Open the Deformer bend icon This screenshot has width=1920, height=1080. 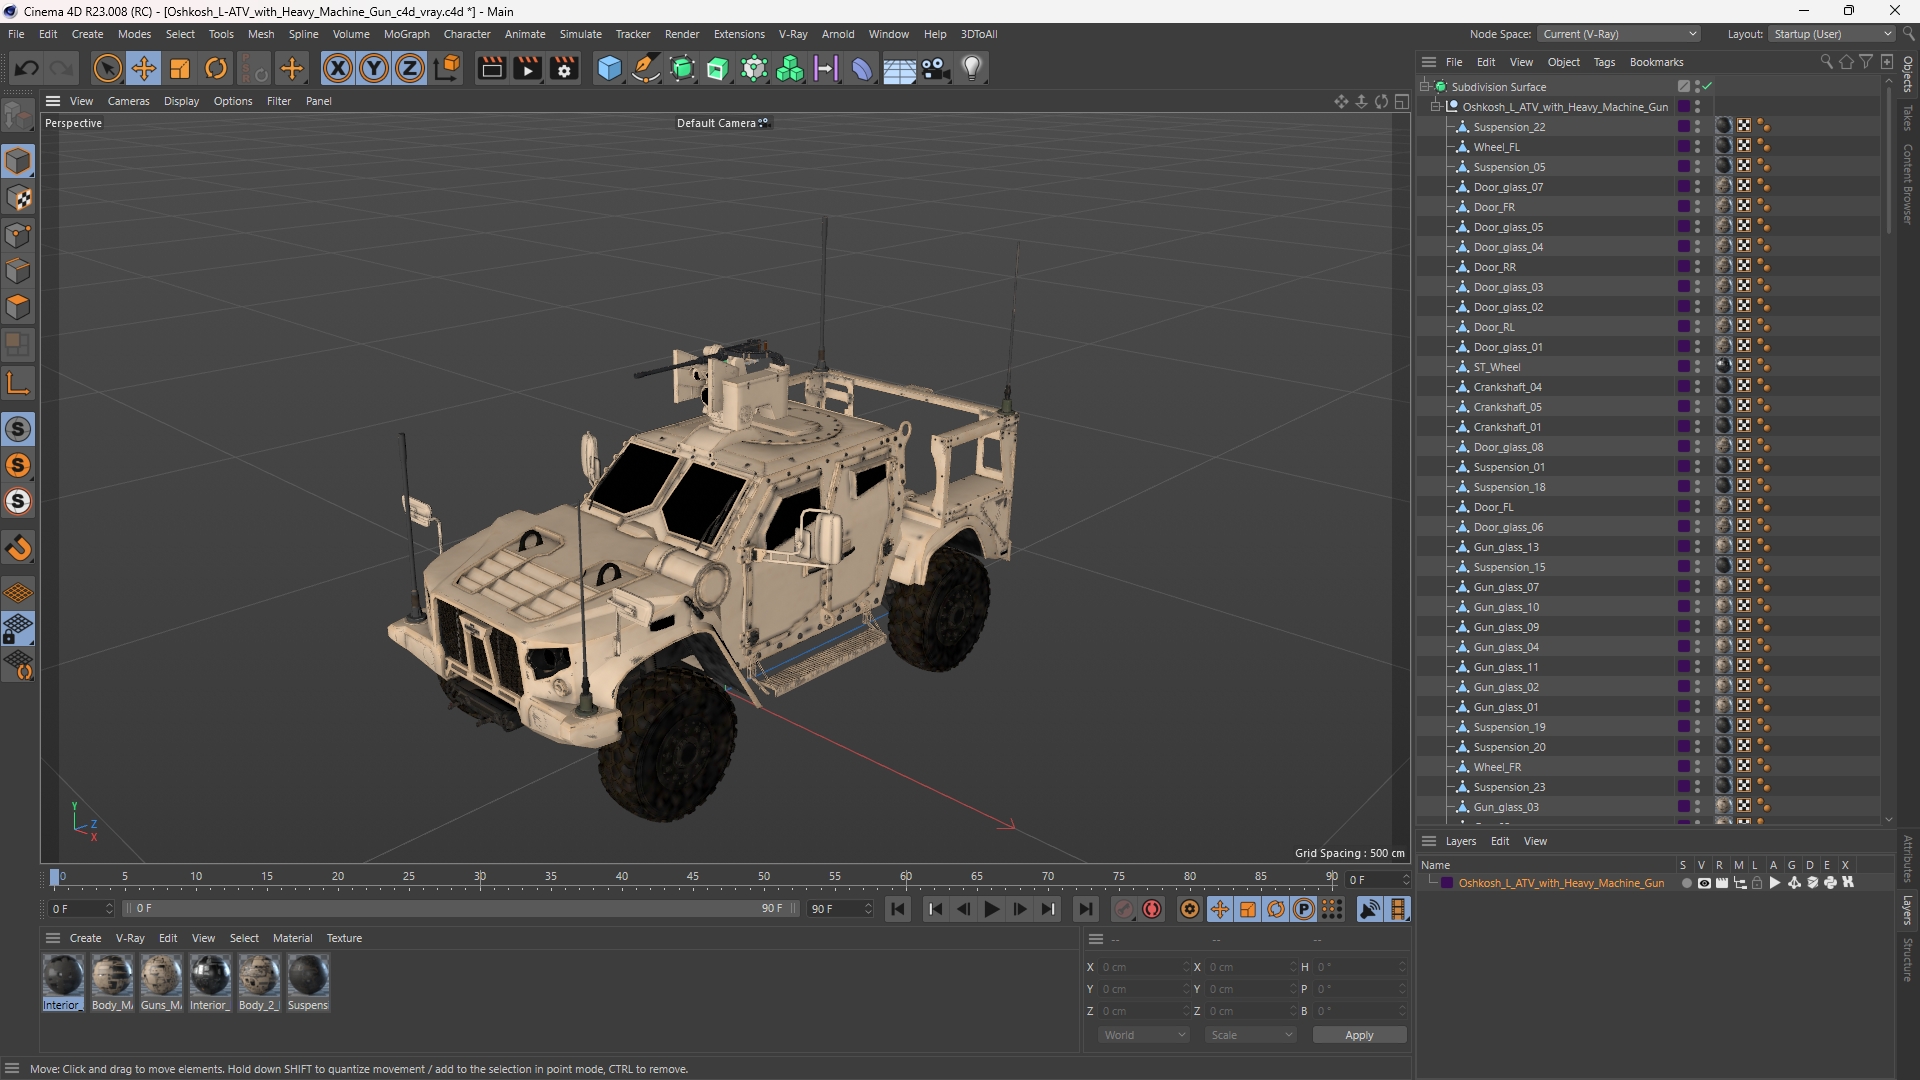pyautogui.click(x=862, y=68)
